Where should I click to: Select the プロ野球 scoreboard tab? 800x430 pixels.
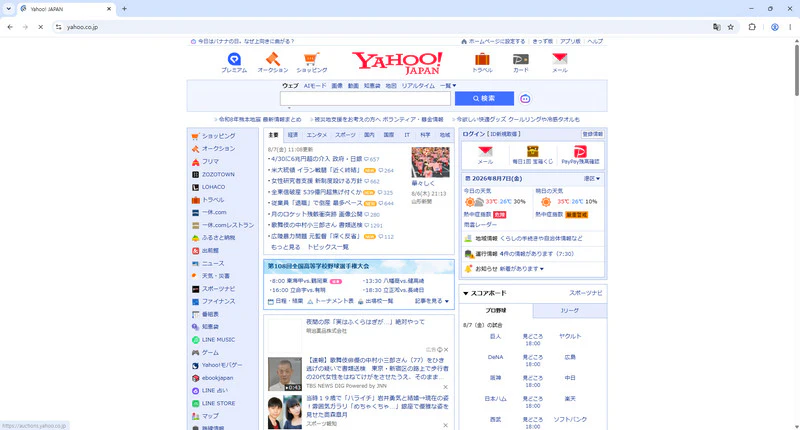tap(496, 311)
